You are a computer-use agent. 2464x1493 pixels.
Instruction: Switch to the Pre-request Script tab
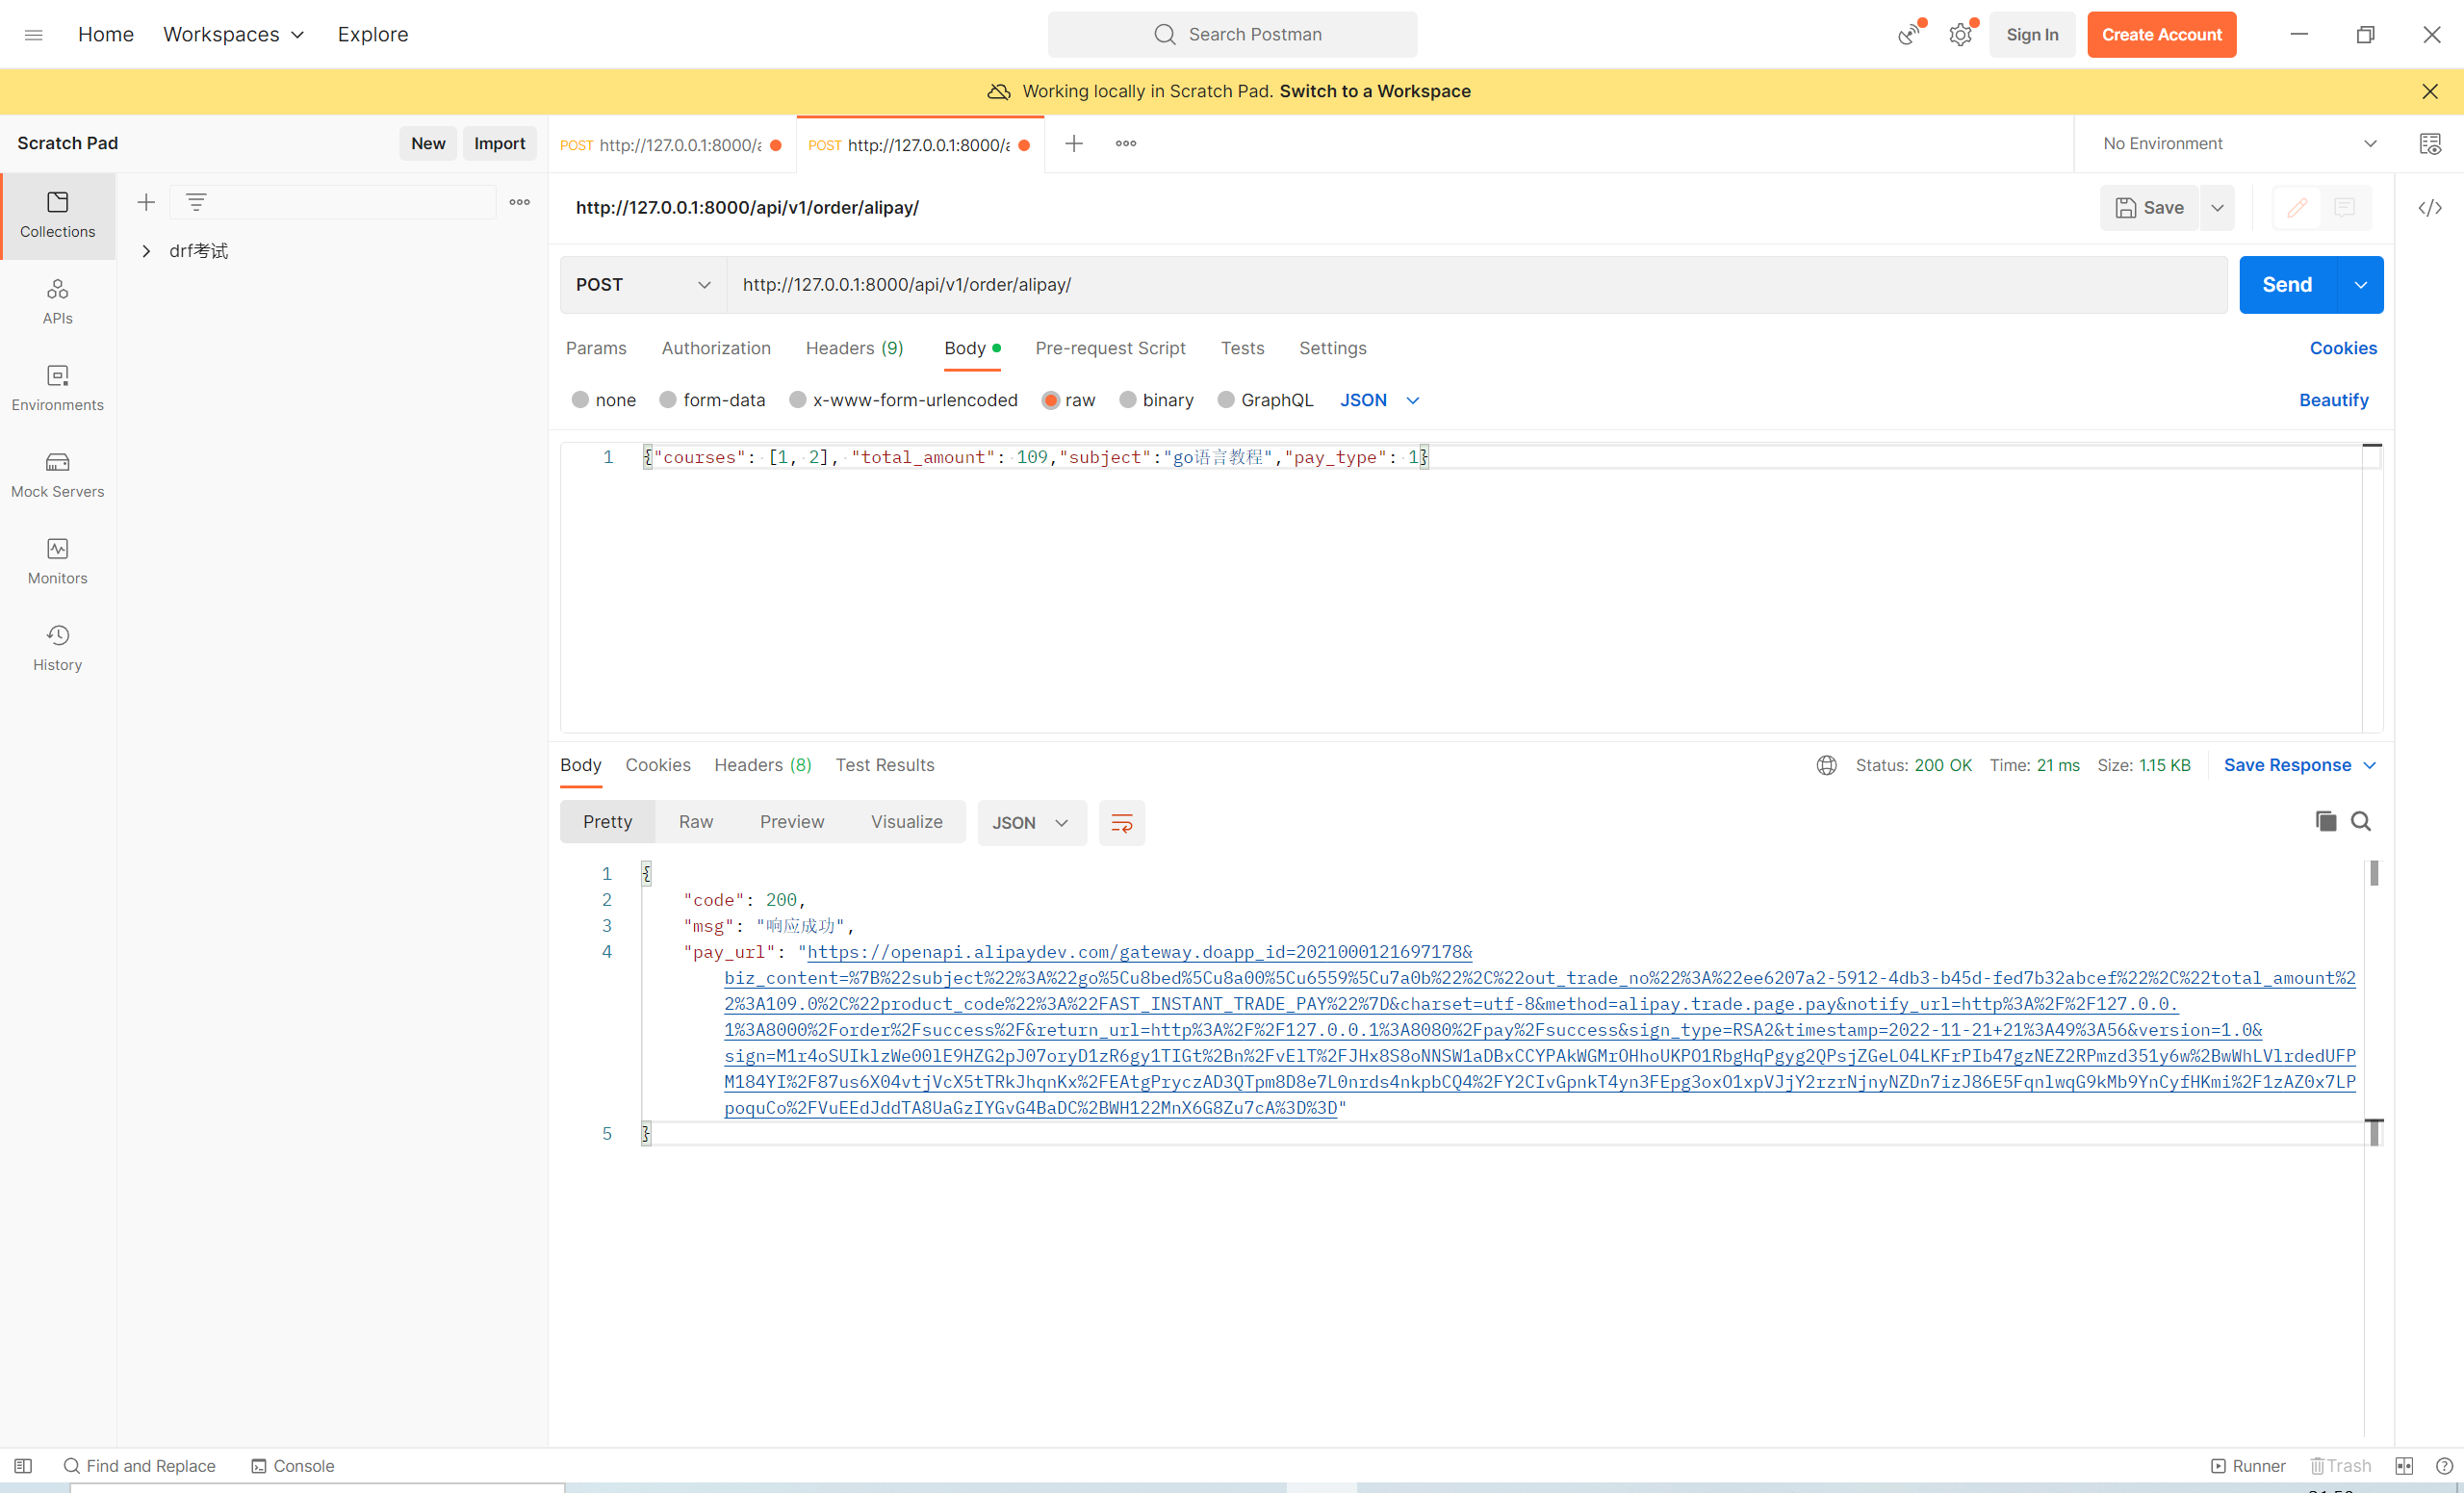coord(1109,348)
